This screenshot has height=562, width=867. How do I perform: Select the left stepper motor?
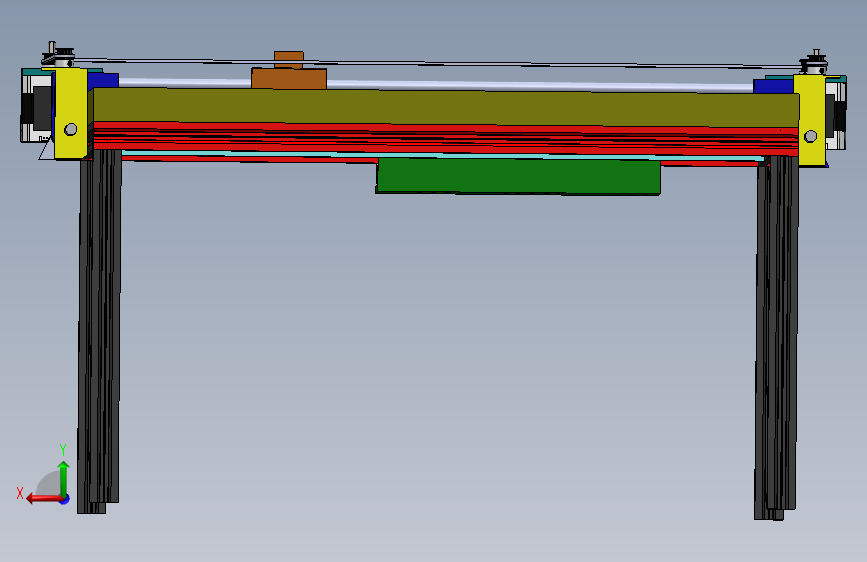38,105
